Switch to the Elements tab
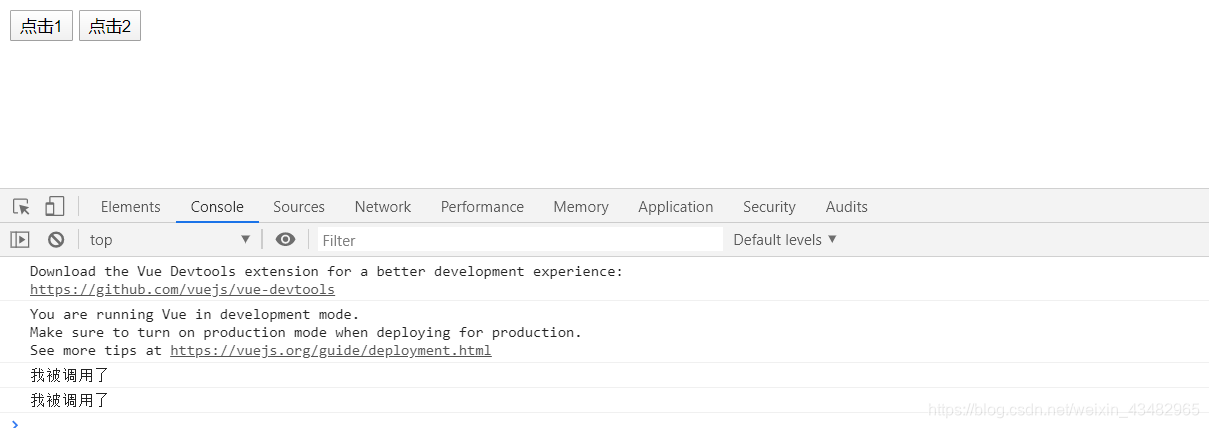 point(130,207)
